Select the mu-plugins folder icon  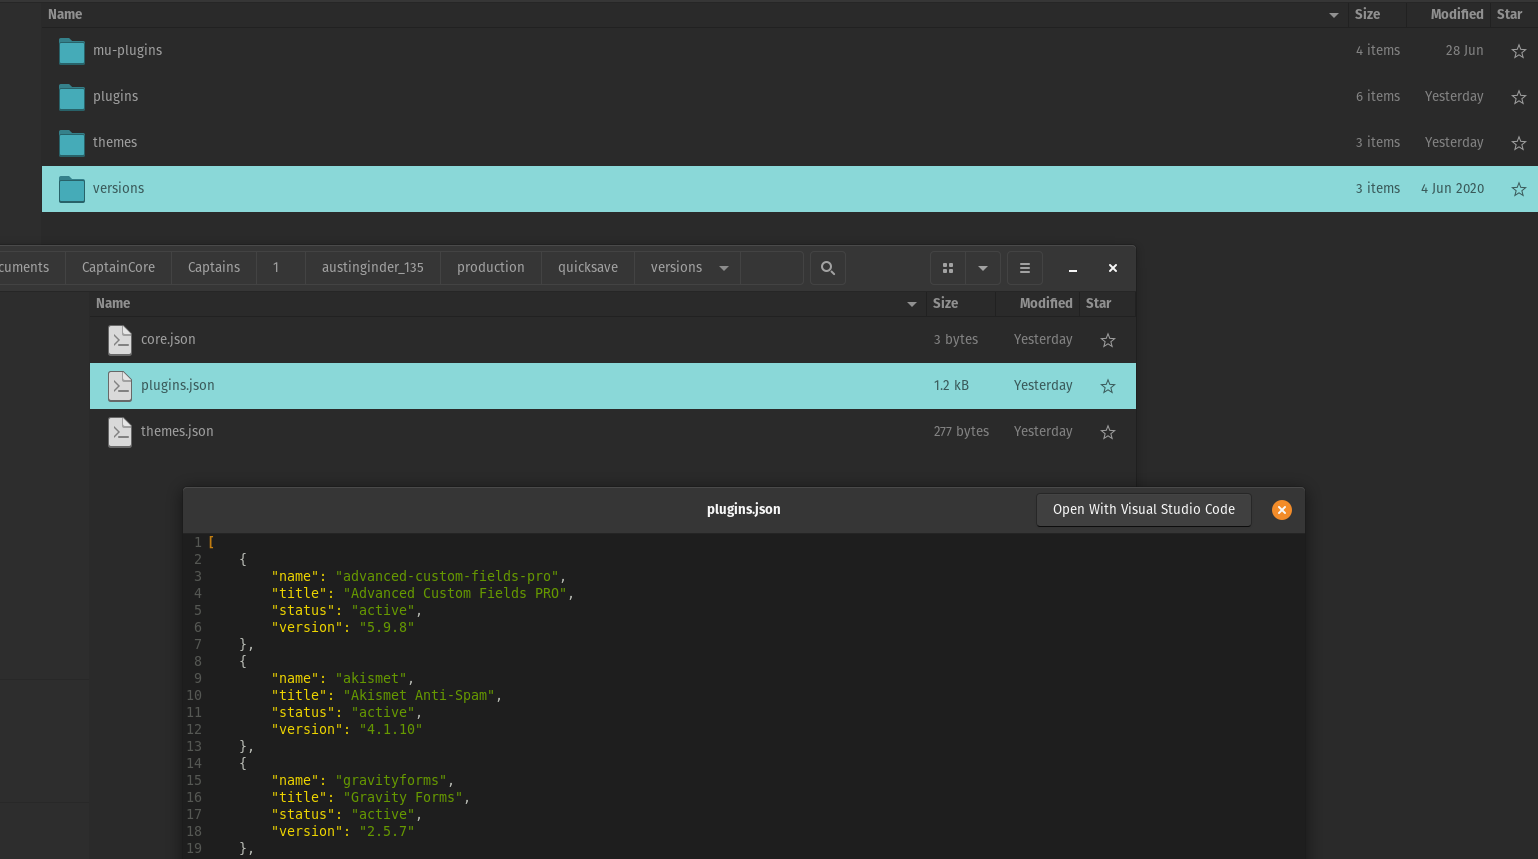tap(72, 51)
